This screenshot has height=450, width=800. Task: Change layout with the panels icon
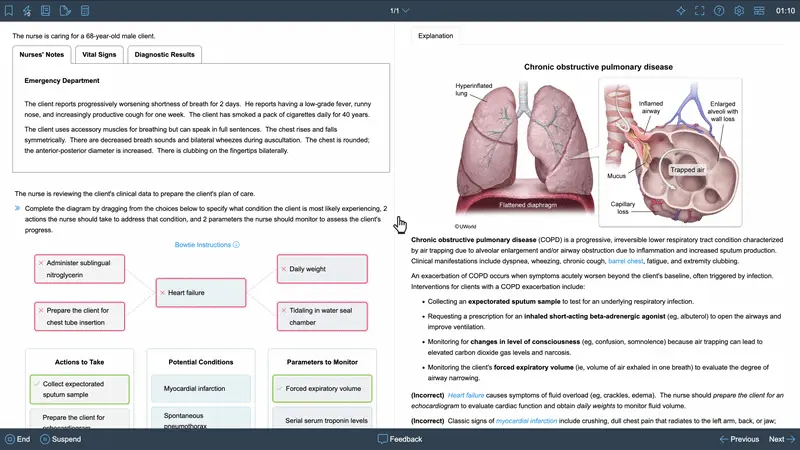(759, 11)
